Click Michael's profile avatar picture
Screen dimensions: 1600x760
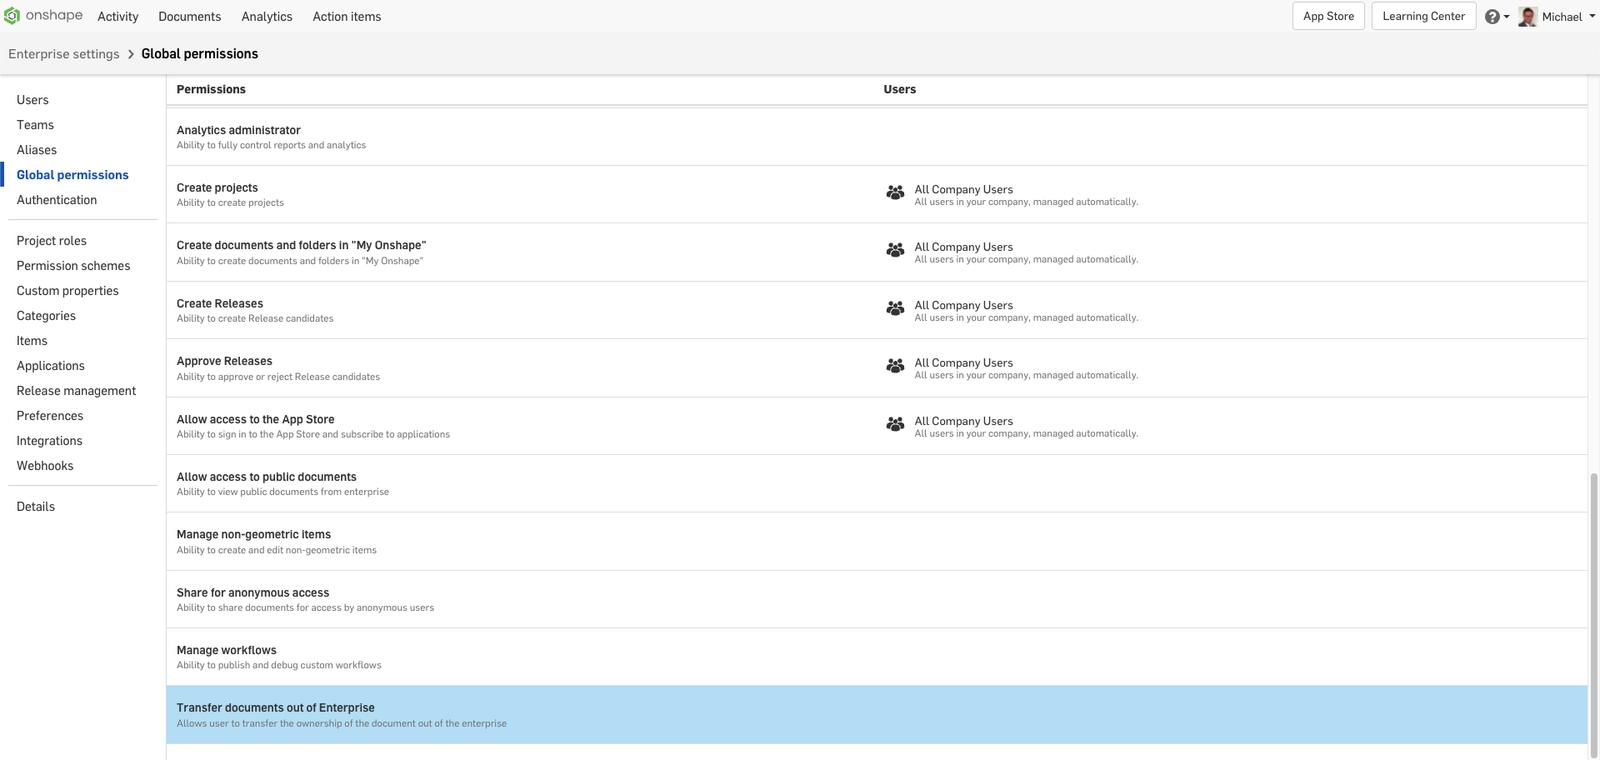point(1527,17)
